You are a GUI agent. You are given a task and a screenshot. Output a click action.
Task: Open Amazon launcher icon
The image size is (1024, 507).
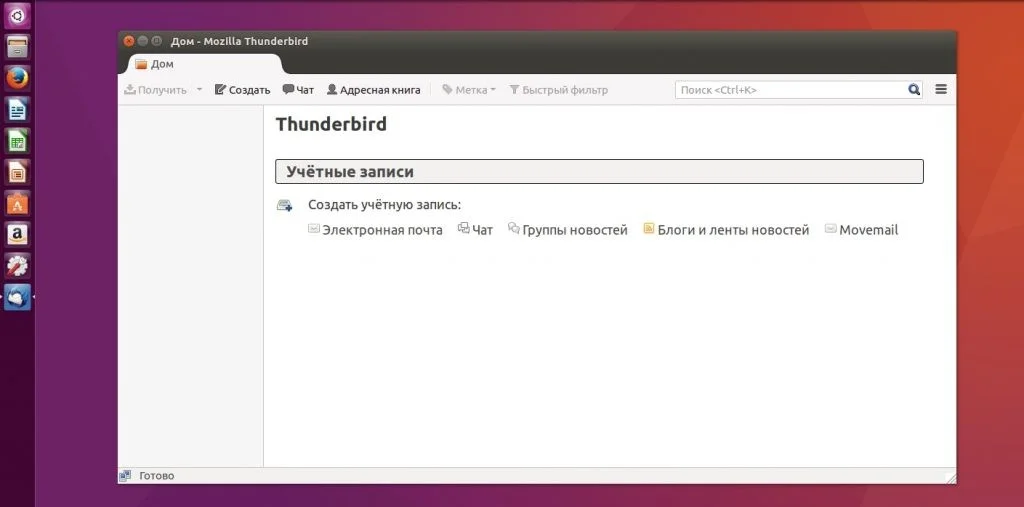coord(17,235)
